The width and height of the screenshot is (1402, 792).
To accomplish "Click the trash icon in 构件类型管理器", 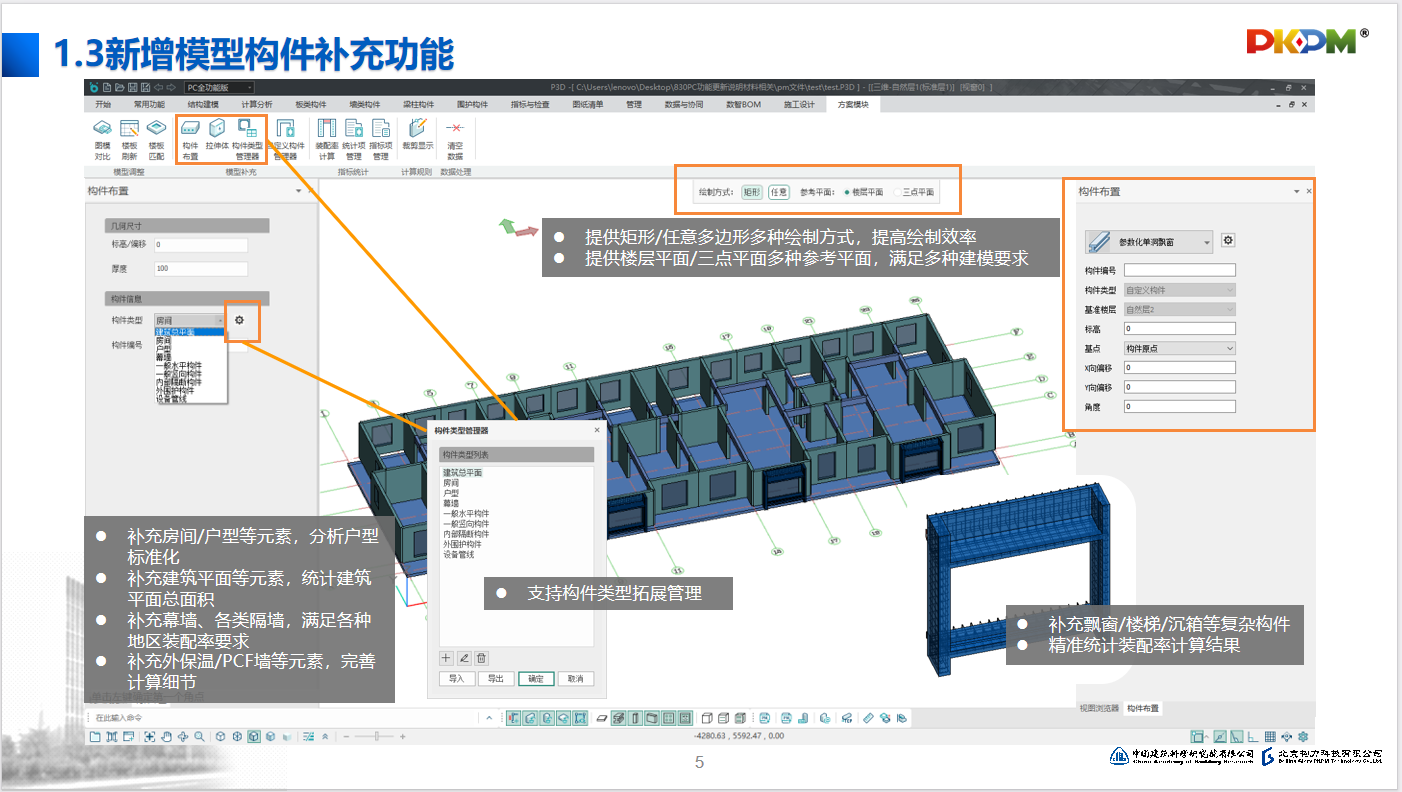I will tap(481, 658).
